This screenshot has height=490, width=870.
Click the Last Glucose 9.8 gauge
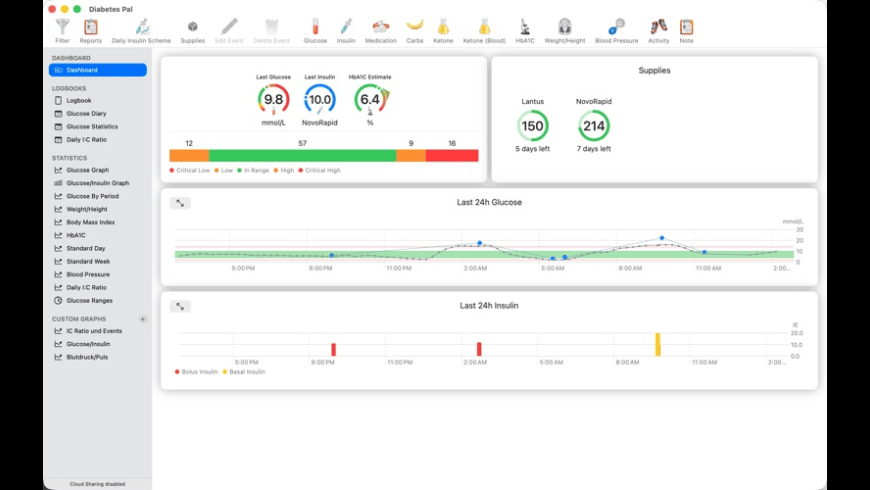point(274,100)
